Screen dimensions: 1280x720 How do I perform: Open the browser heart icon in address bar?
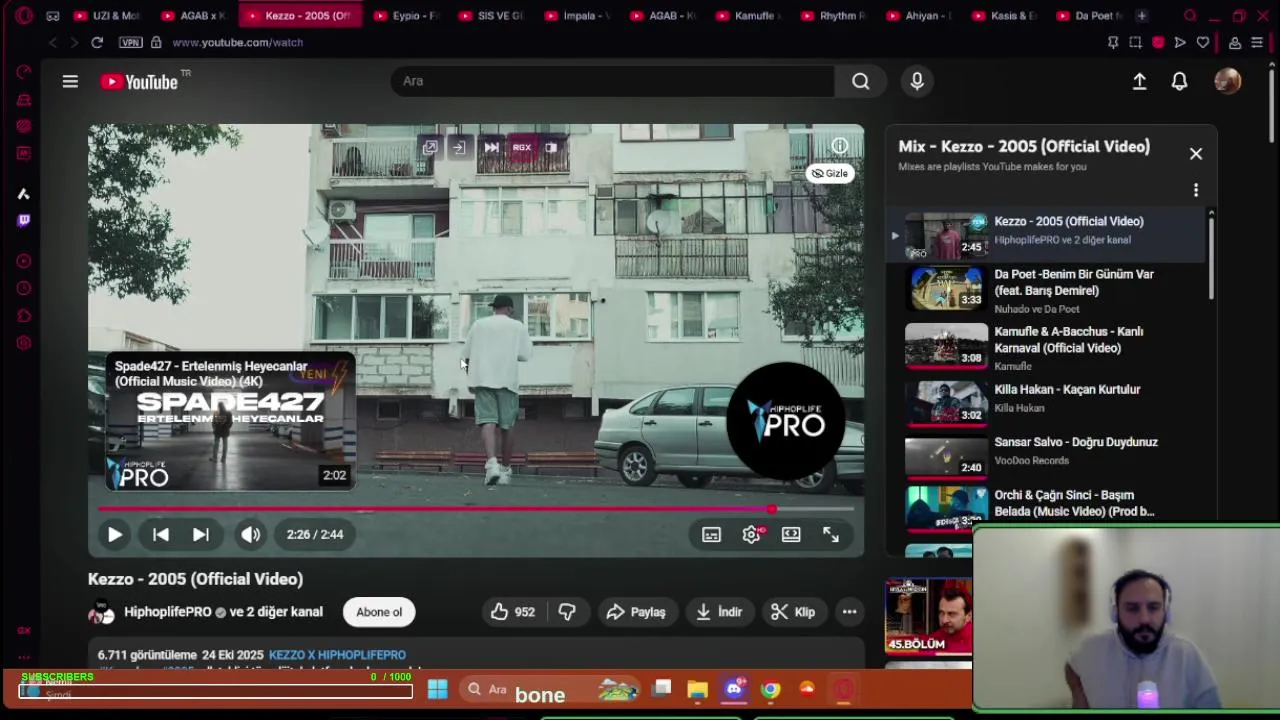pos(1203,43)
